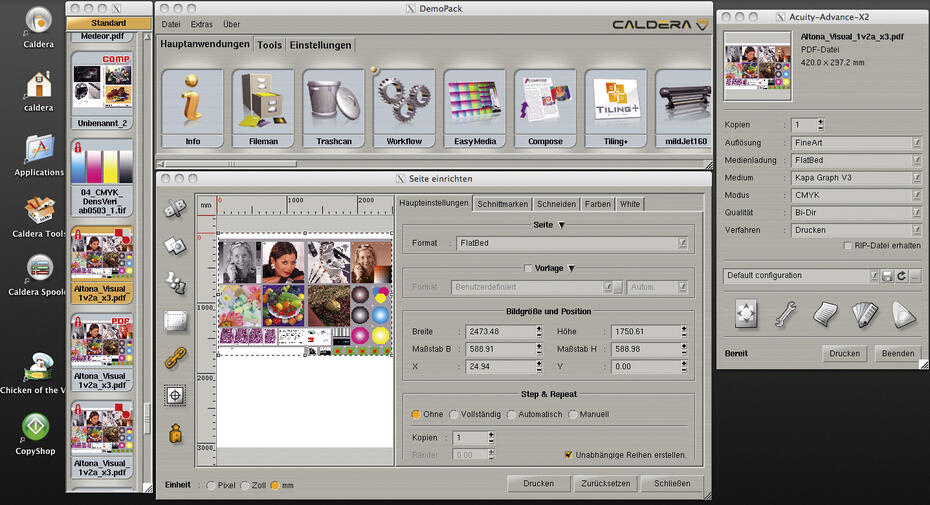The image size is (930, 505).
Task: Open the Qualität Bi-Dir dropdown
Action: (x=856, y=212)
